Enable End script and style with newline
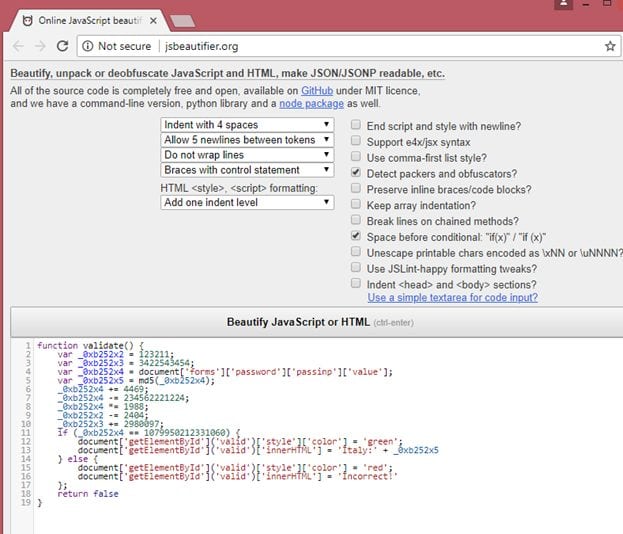Image resolution: width=623 pixels, height=534 pixels. pyautogui.click(x=357, y=126)
